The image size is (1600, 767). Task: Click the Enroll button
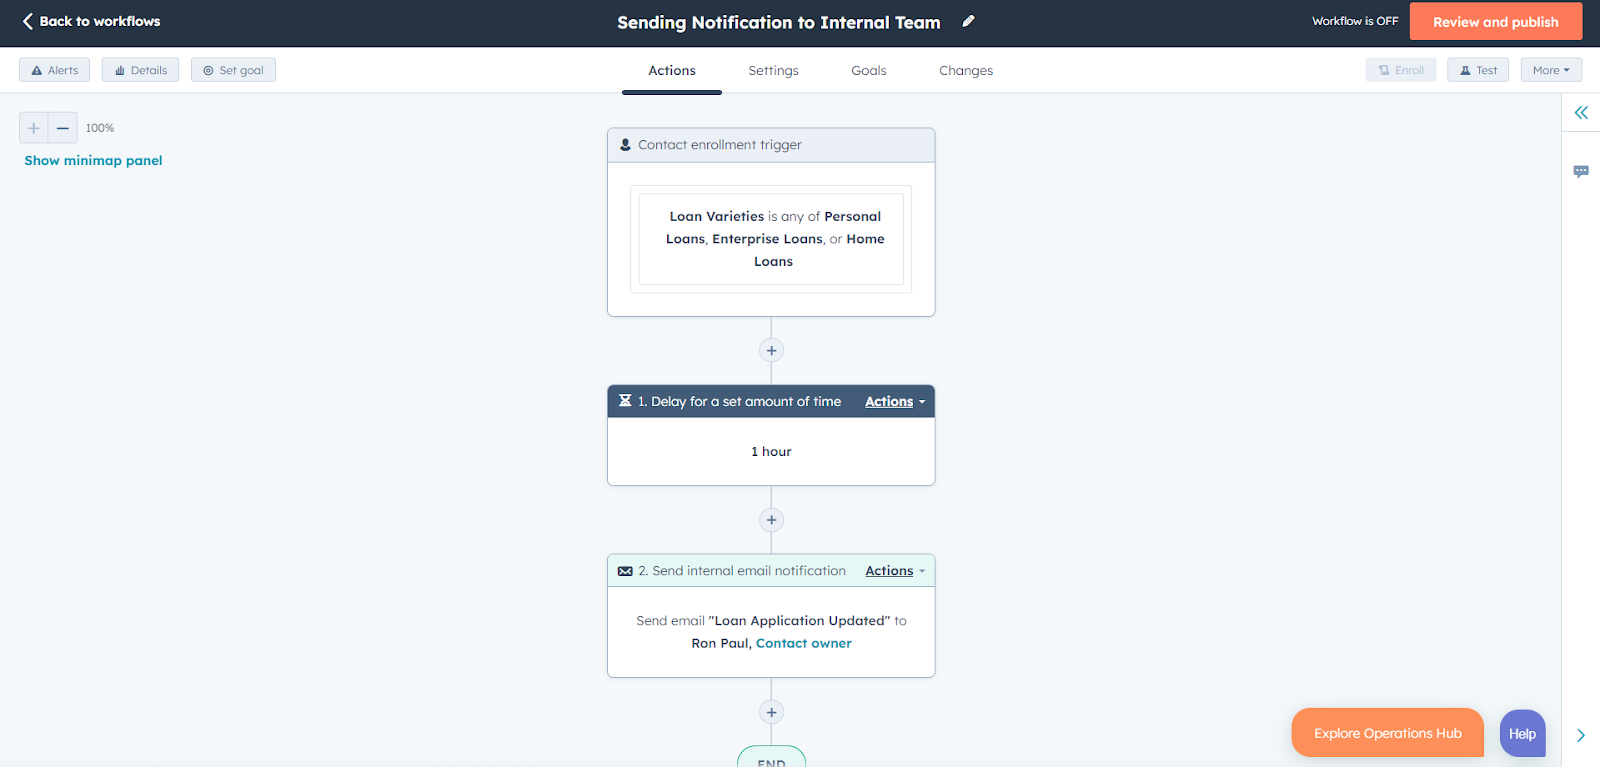1401,70
